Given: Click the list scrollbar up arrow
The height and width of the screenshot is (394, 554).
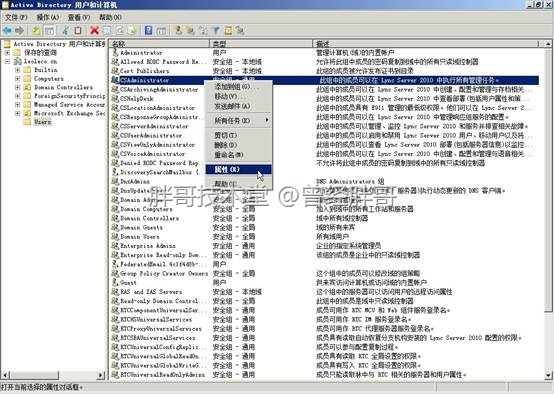Looking at the screenshot, I should (x=548, y=44).
